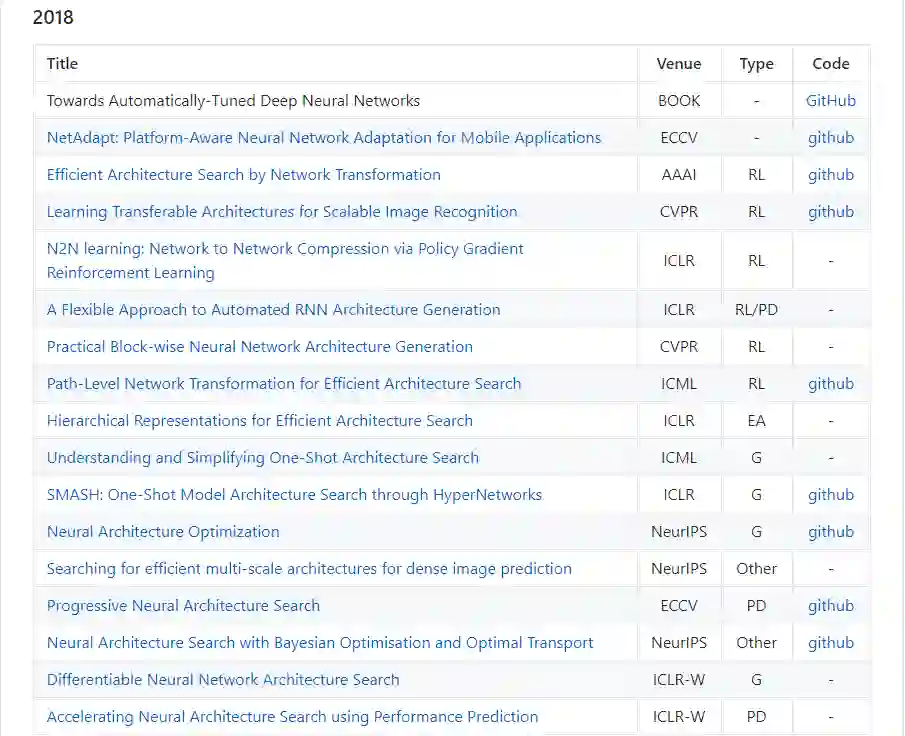905x736 pixels.
Task: Open A Flexible Approach to Automated RNN paper
Action: coord(273,310)
